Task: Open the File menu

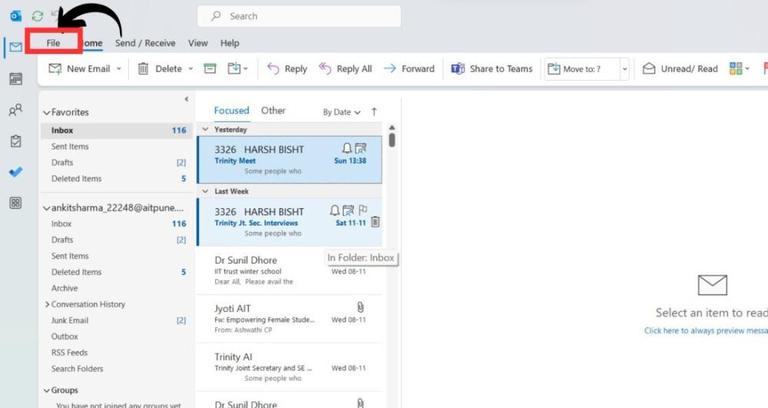Action: point(53,43)
